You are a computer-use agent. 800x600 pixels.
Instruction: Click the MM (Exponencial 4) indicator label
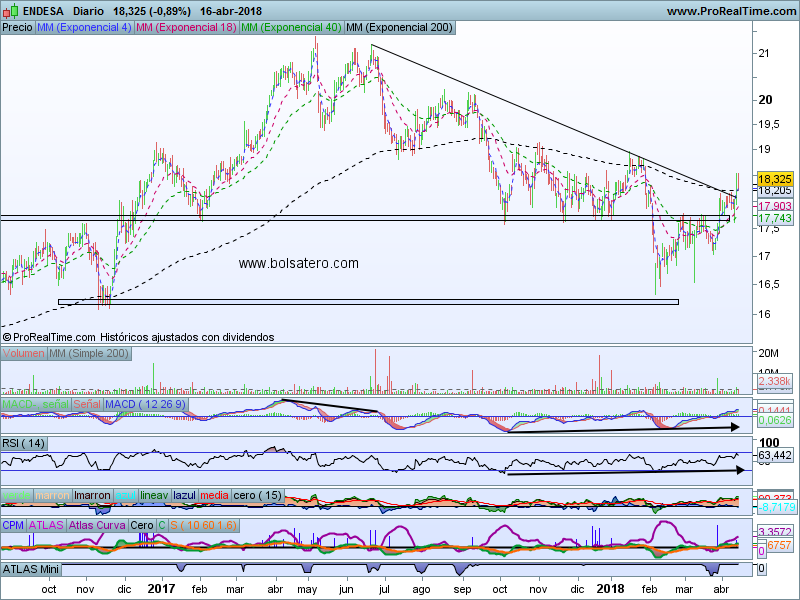pyautogui.click(x=83, y=28)
